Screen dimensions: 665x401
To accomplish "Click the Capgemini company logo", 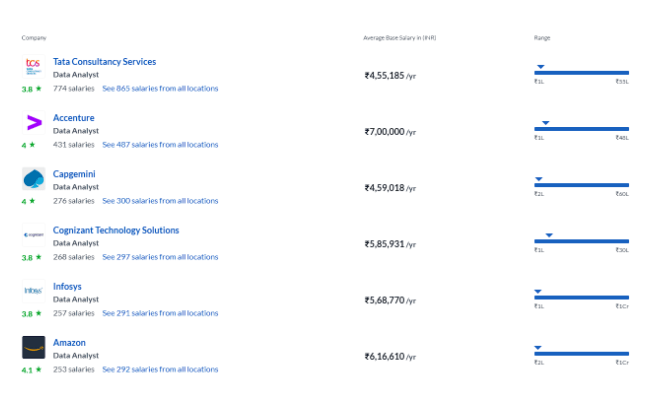I will pos(33,179).
